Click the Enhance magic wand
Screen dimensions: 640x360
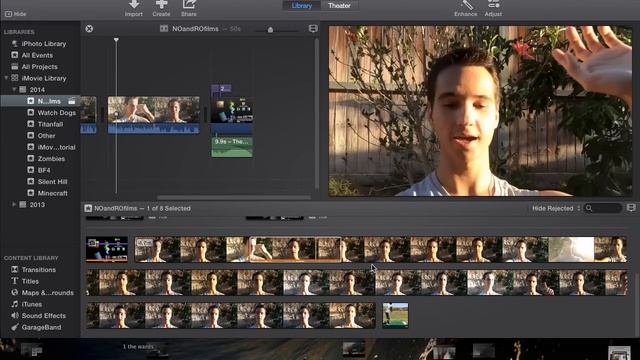(x=466, y=5)
